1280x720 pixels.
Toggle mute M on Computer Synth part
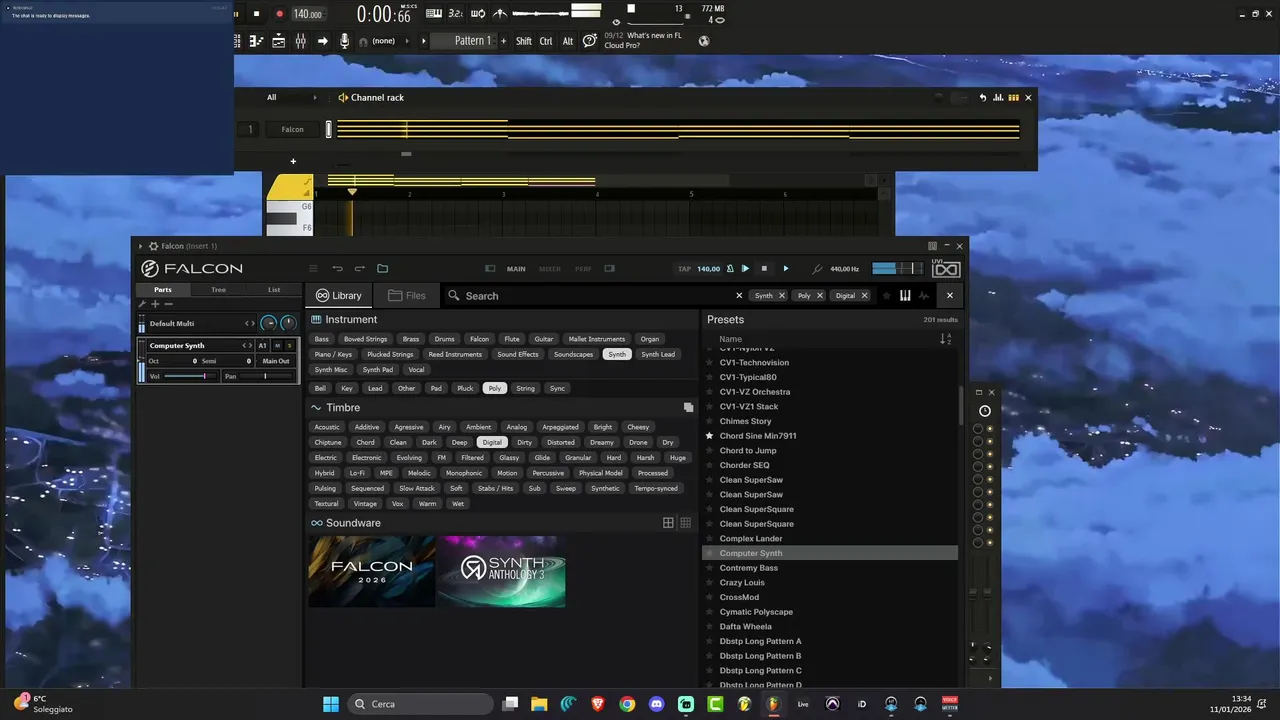point(277,346)
